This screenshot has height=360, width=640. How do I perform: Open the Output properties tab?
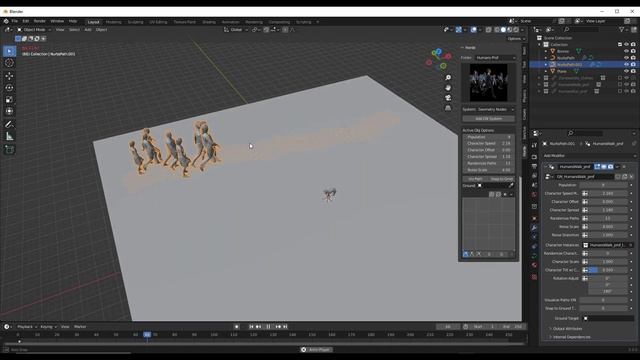(x=534, y=167)
